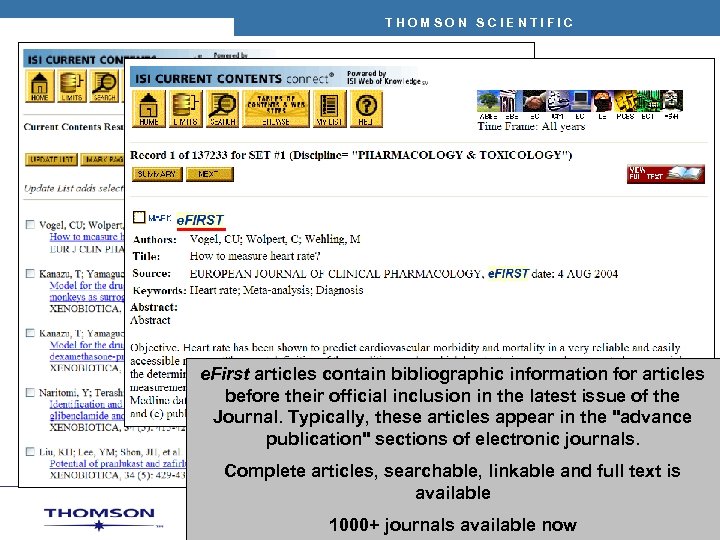The width and height of the screenshot is (720, 540).
Task: Click Mark Page button in back window
Action: 102,159
